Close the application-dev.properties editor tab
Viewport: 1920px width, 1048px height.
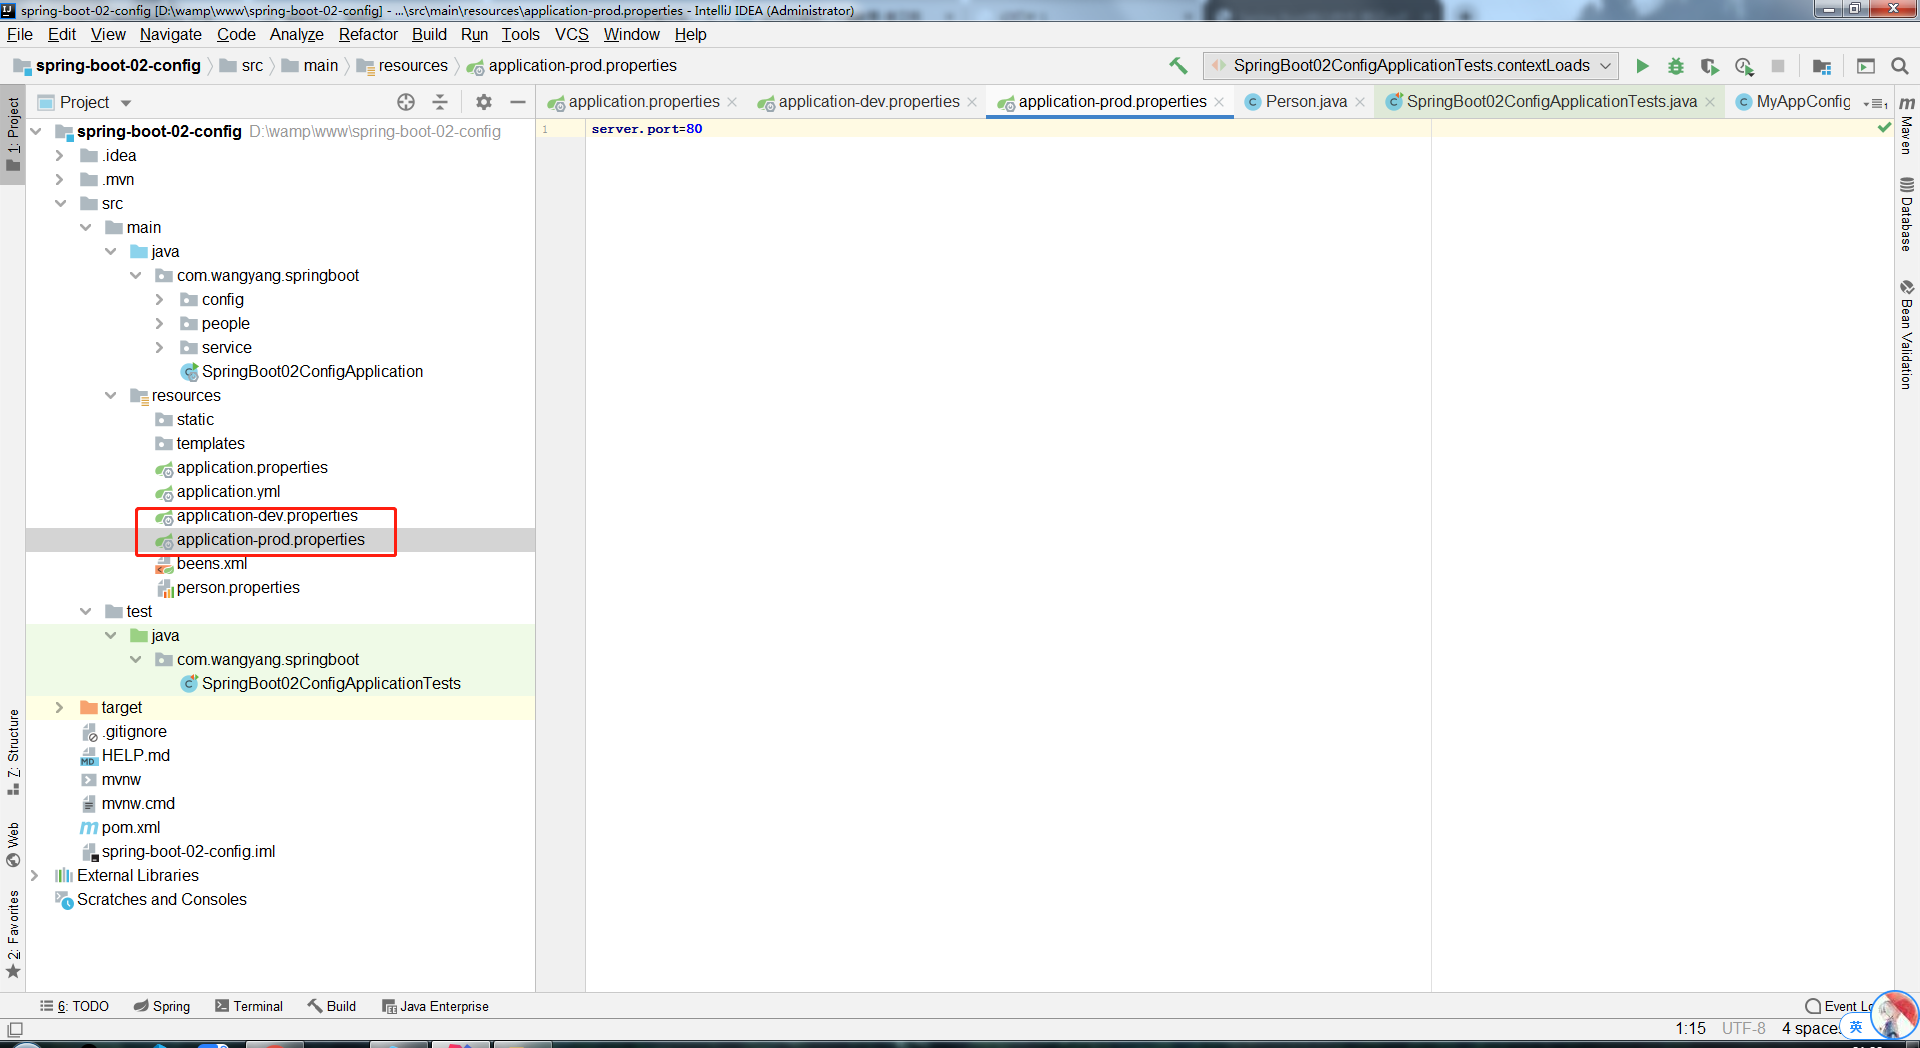(x=972, y=102)
